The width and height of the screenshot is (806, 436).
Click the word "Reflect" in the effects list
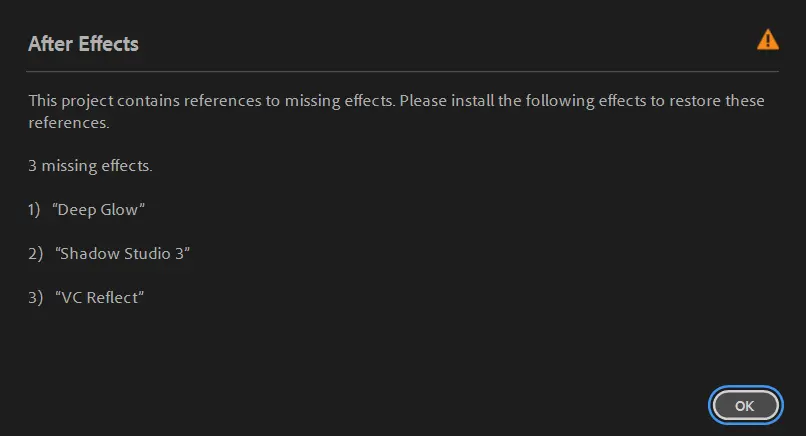pos(114,298)
